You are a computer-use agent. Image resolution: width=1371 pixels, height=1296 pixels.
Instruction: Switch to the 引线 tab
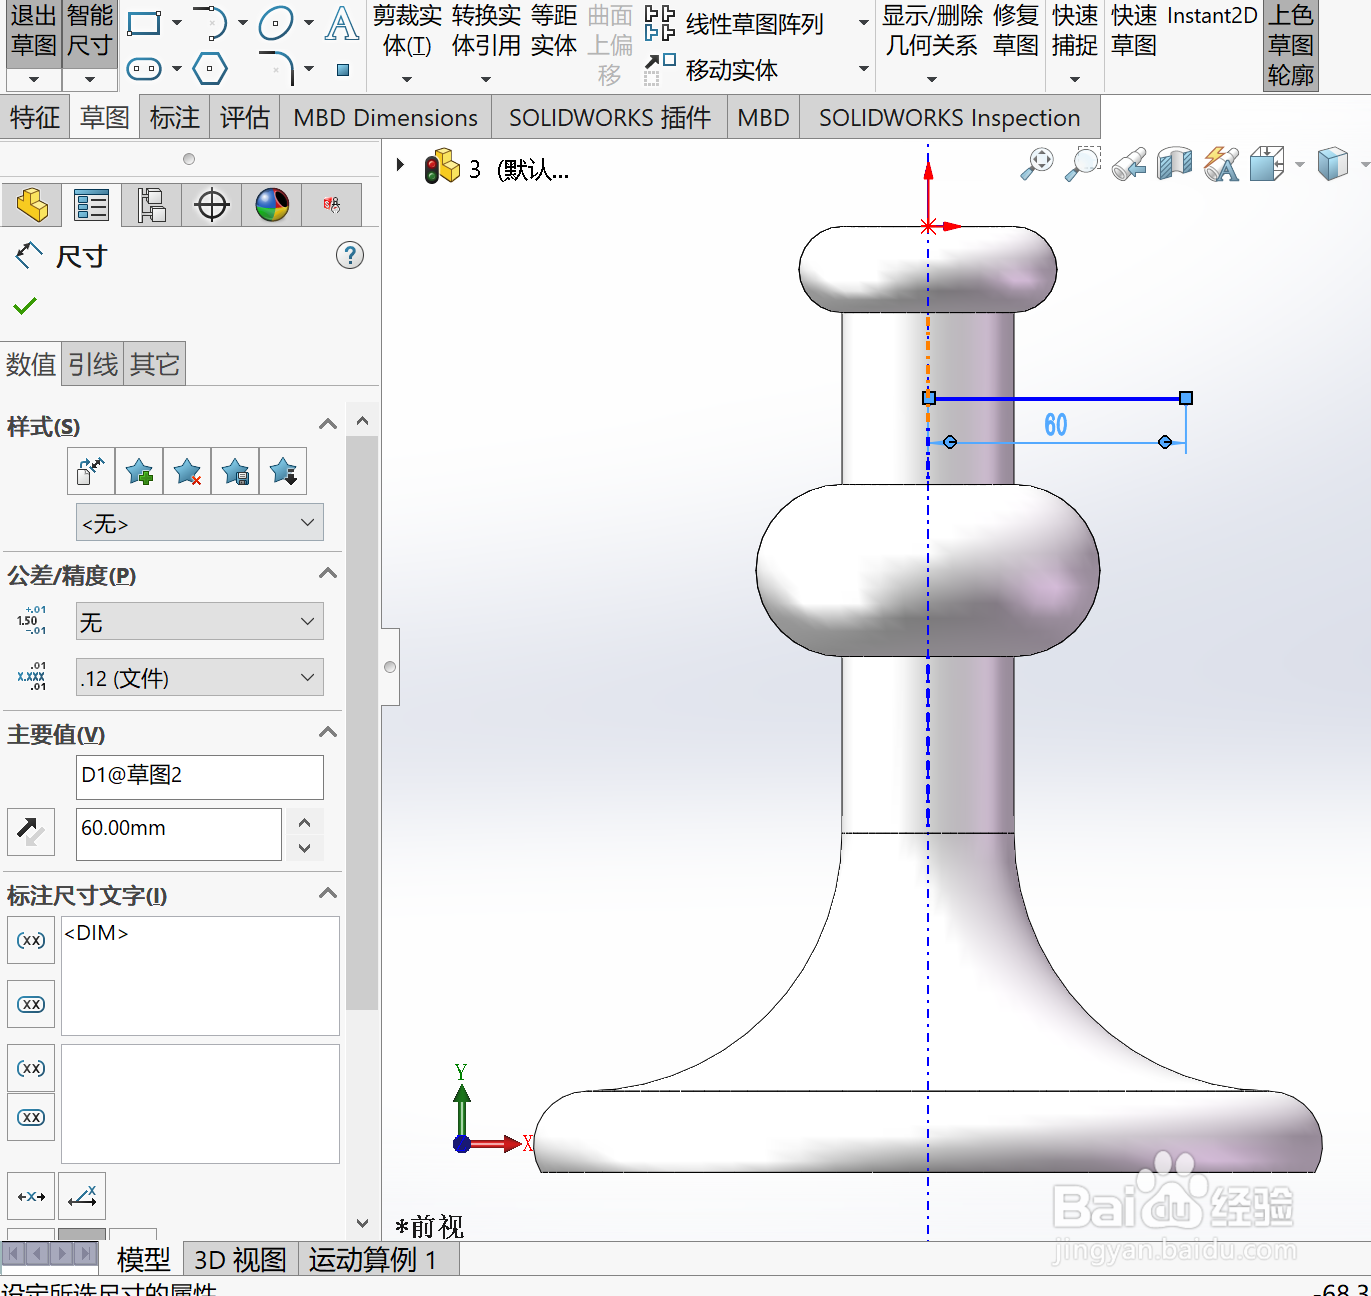pyautogui.click(x=92, y=363)
